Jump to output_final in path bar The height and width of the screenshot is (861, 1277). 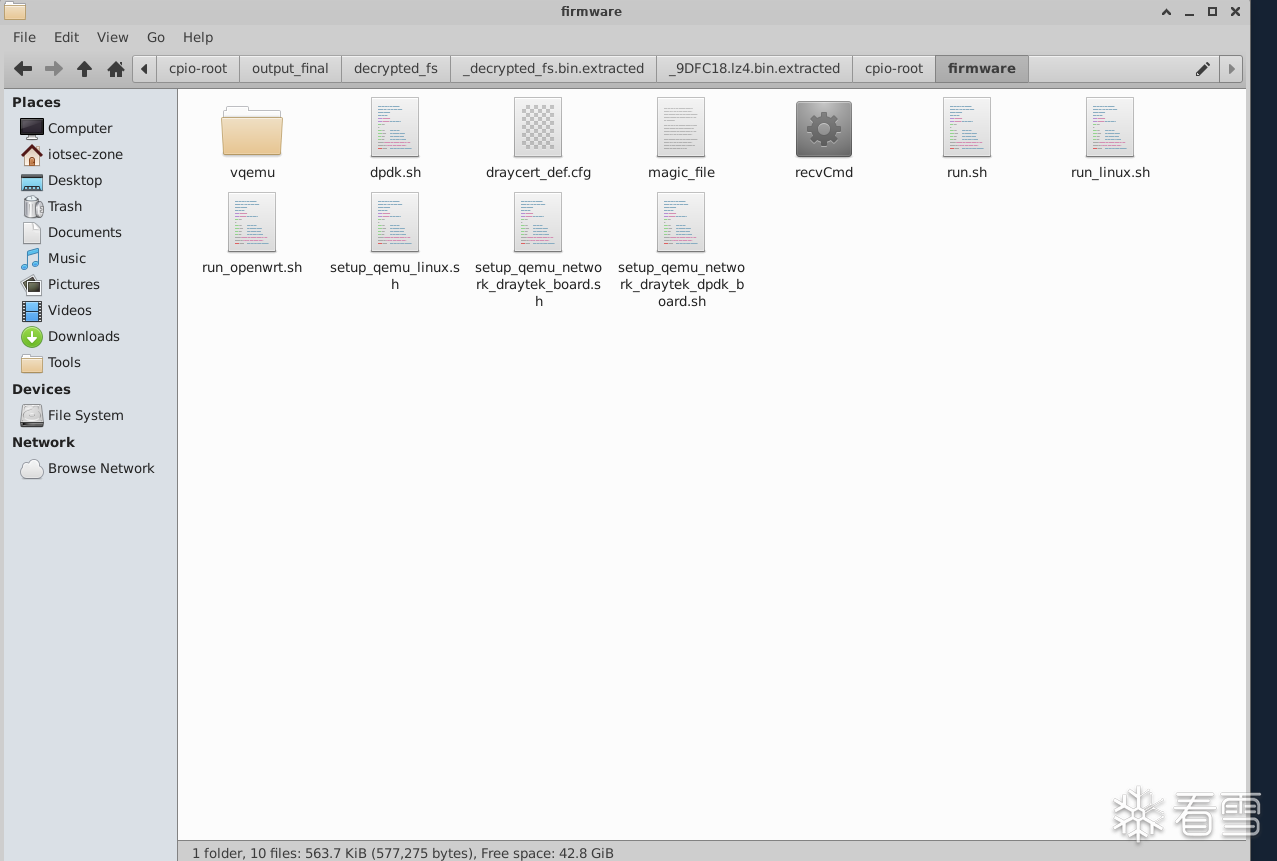click(x=290, y=69)
